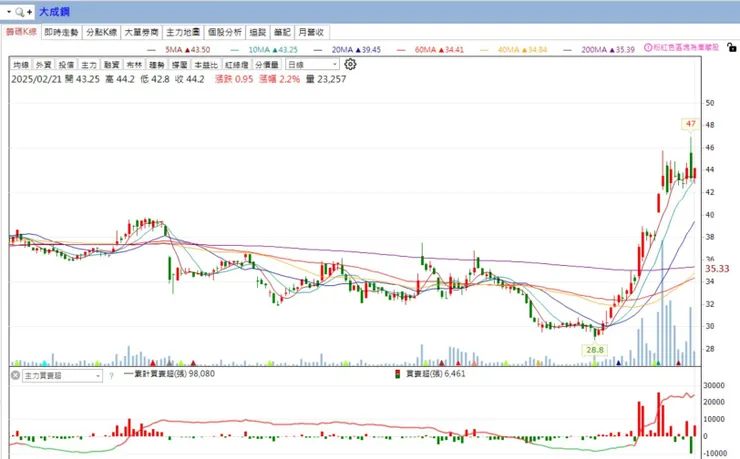Screen dimensions: 740x459
Task: Click the 累計買賣超(張) 98,080 legend
Action: [x=169, y=374]
